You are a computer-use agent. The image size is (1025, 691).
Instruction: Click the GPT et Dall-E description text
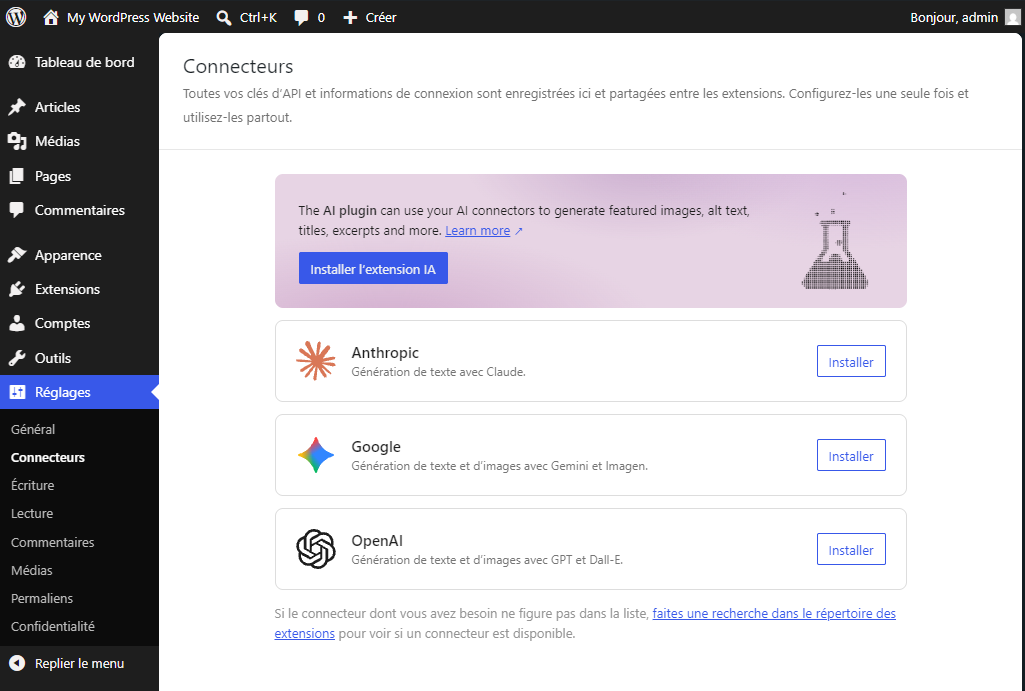[487, 560]
